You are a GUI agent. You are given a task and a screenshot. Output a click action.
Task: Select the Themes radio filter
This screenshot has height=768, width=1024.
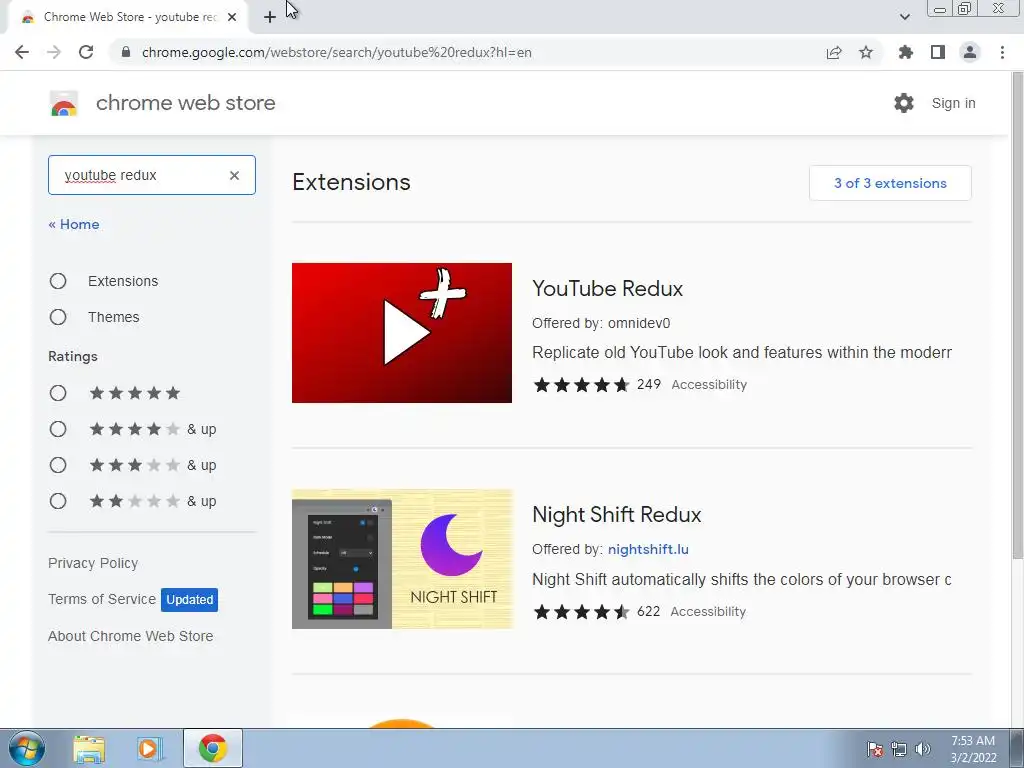[x=58, y=317]
